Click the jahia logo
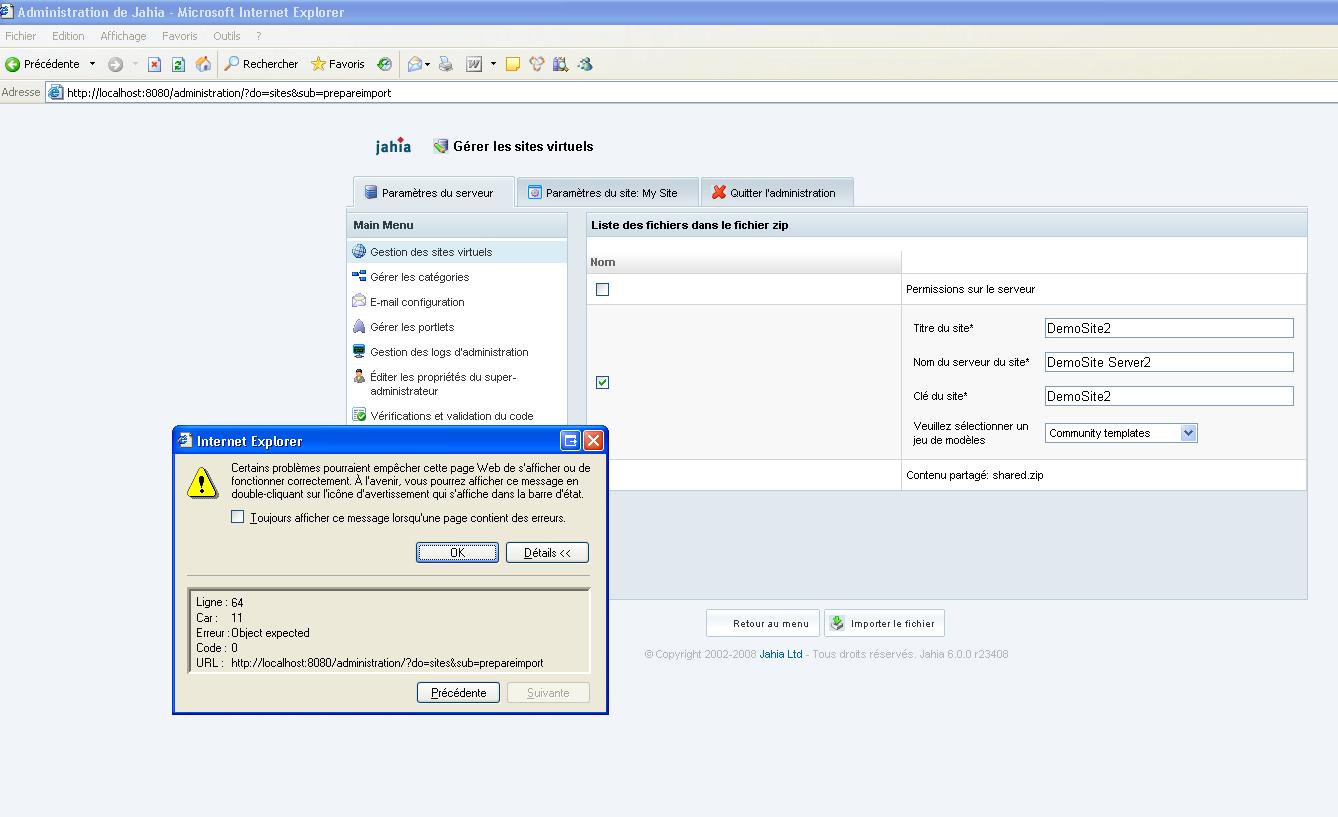This screenshot has width=1338, height=817. pos(393,146)
